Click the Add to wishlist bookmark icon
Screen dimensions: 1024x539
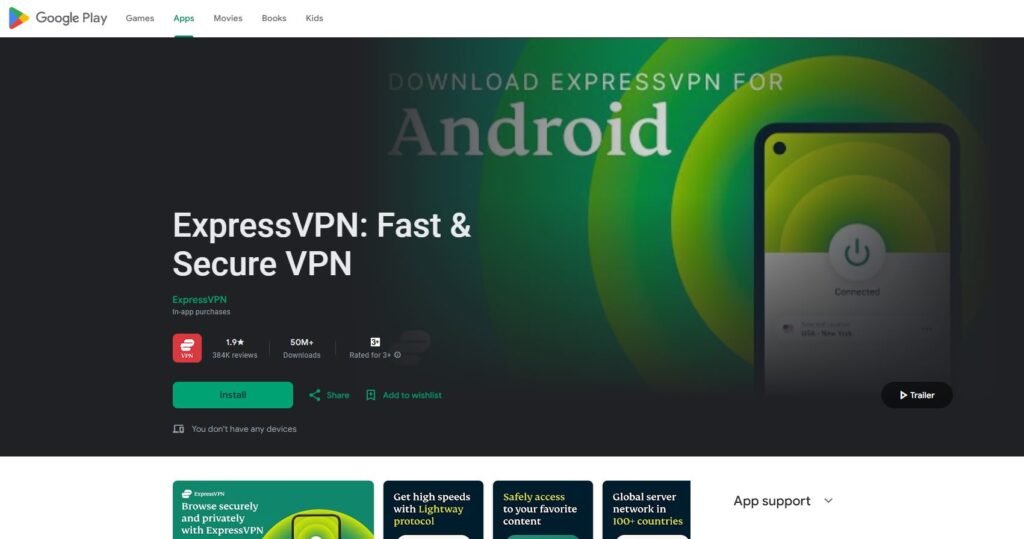click(370, 395)
